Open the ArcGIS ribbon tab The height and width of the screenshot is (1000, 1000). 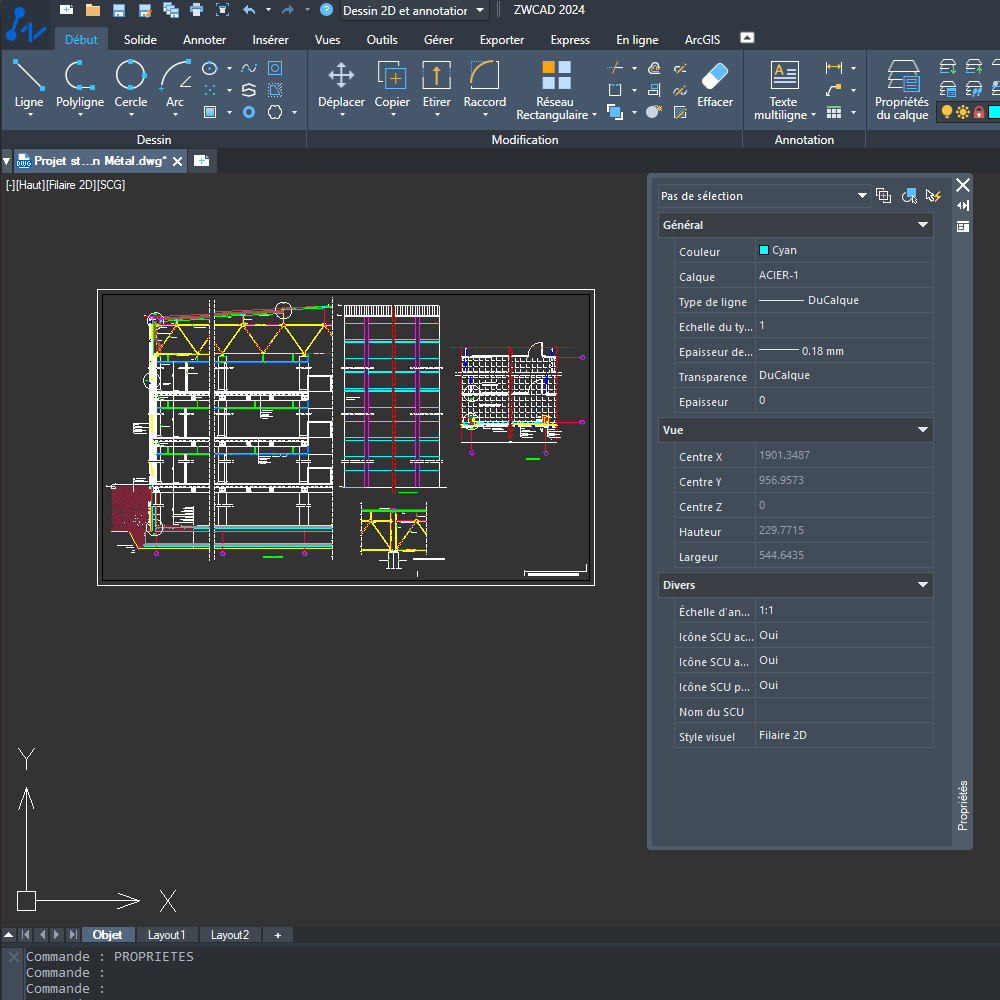(702, 40)
